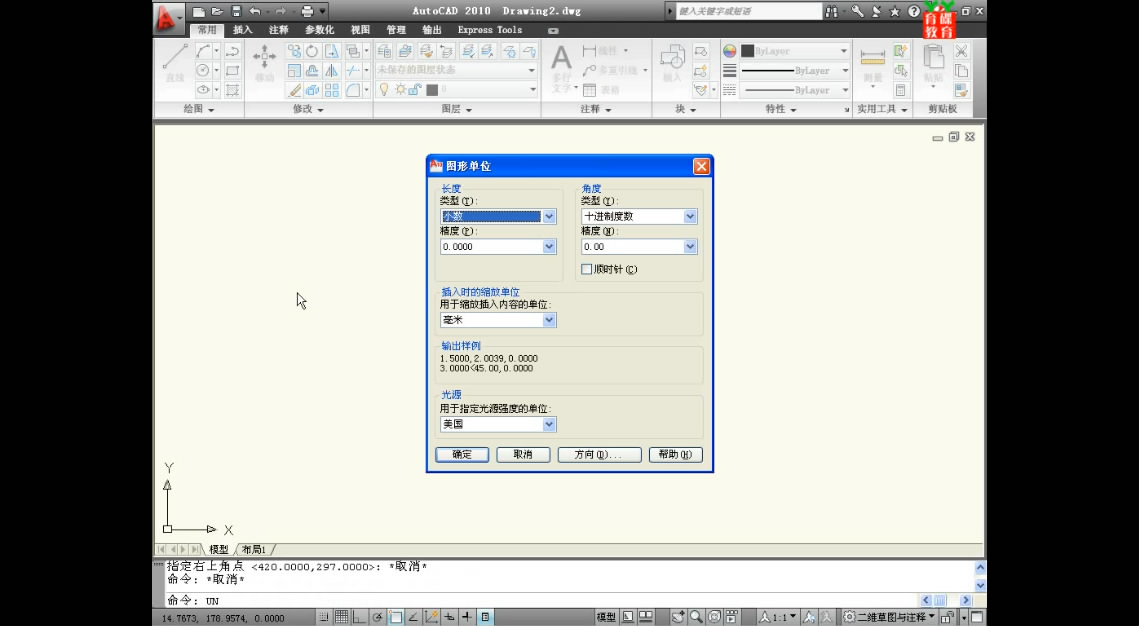Click the 模型 button in the status bar
1139x626 pixels.
(x=606, y=617)
